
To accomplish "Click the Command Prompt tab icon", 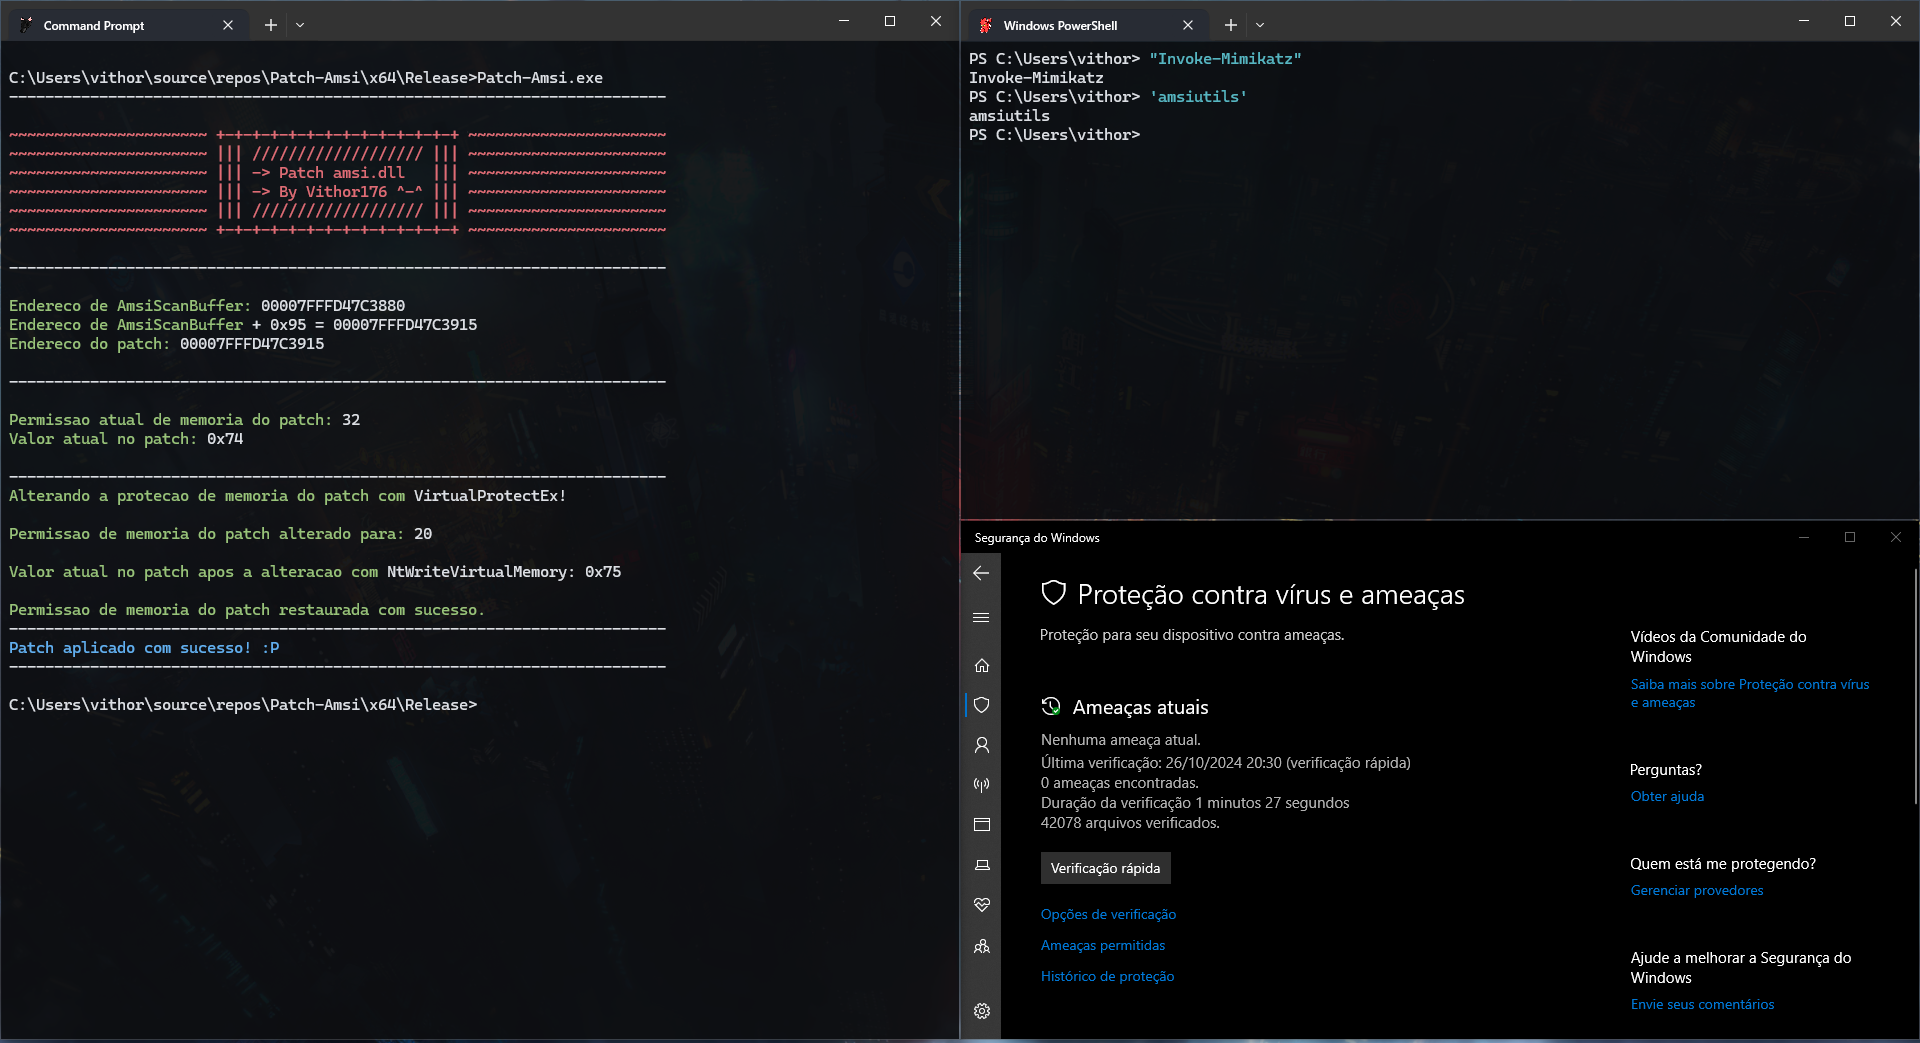I will click(26, 25).
